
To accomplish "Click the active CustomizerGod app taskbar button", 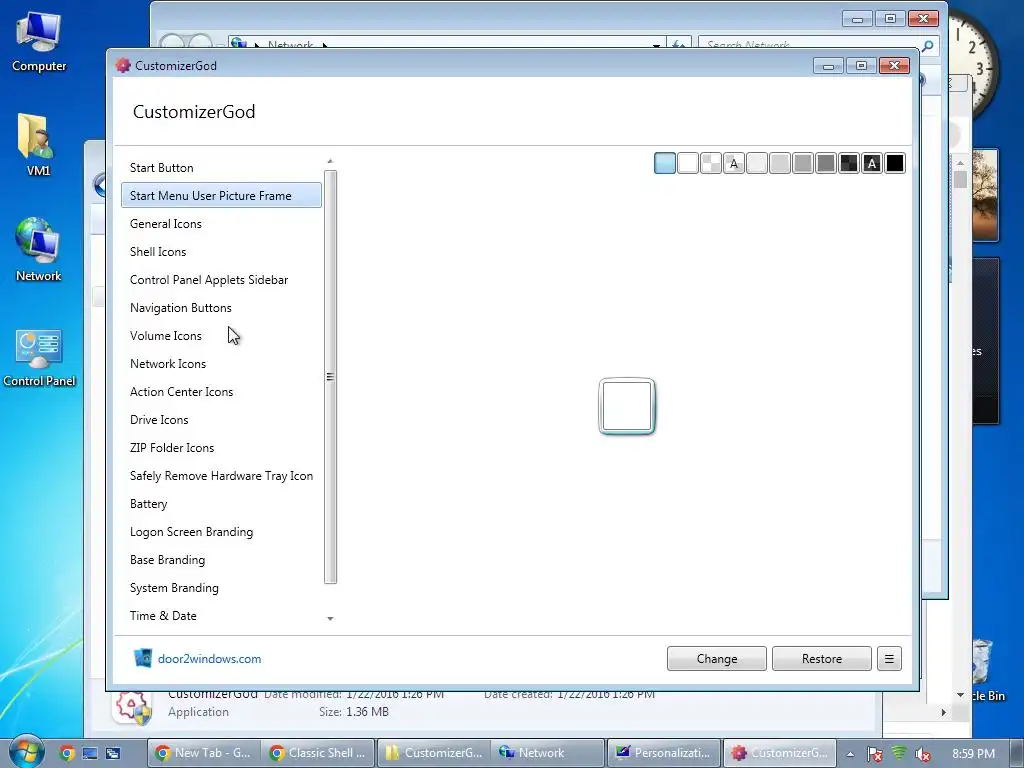I will [780, 753].
